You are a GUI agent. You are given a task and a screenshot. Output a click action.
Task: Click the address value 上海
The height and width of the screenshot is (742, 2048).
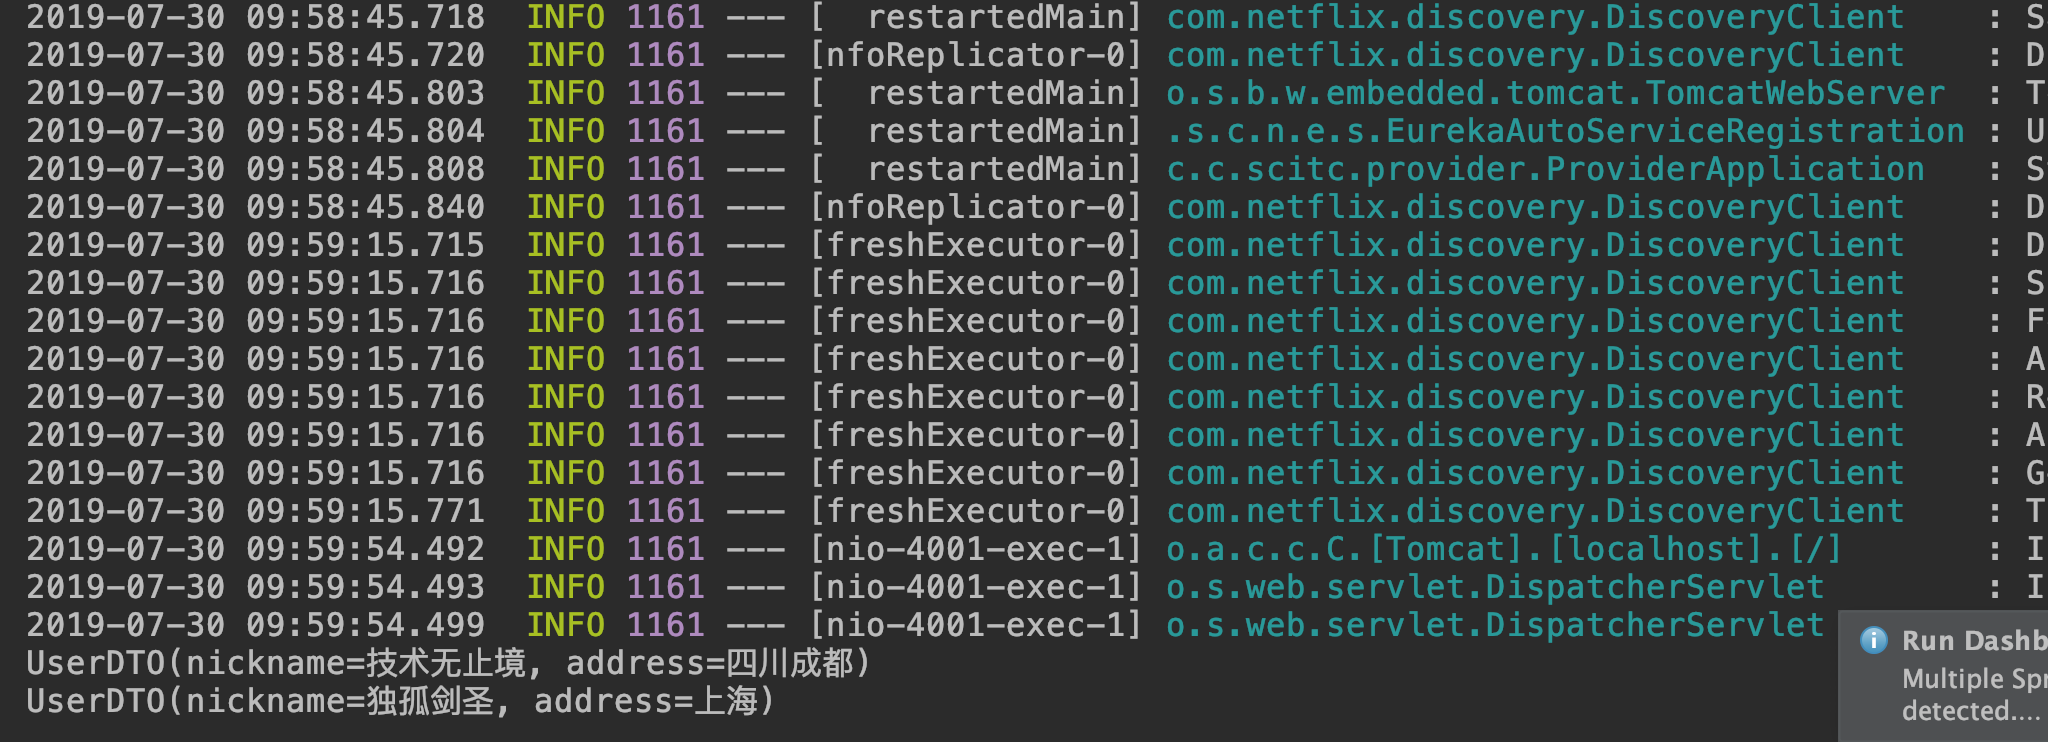point(725,701)
